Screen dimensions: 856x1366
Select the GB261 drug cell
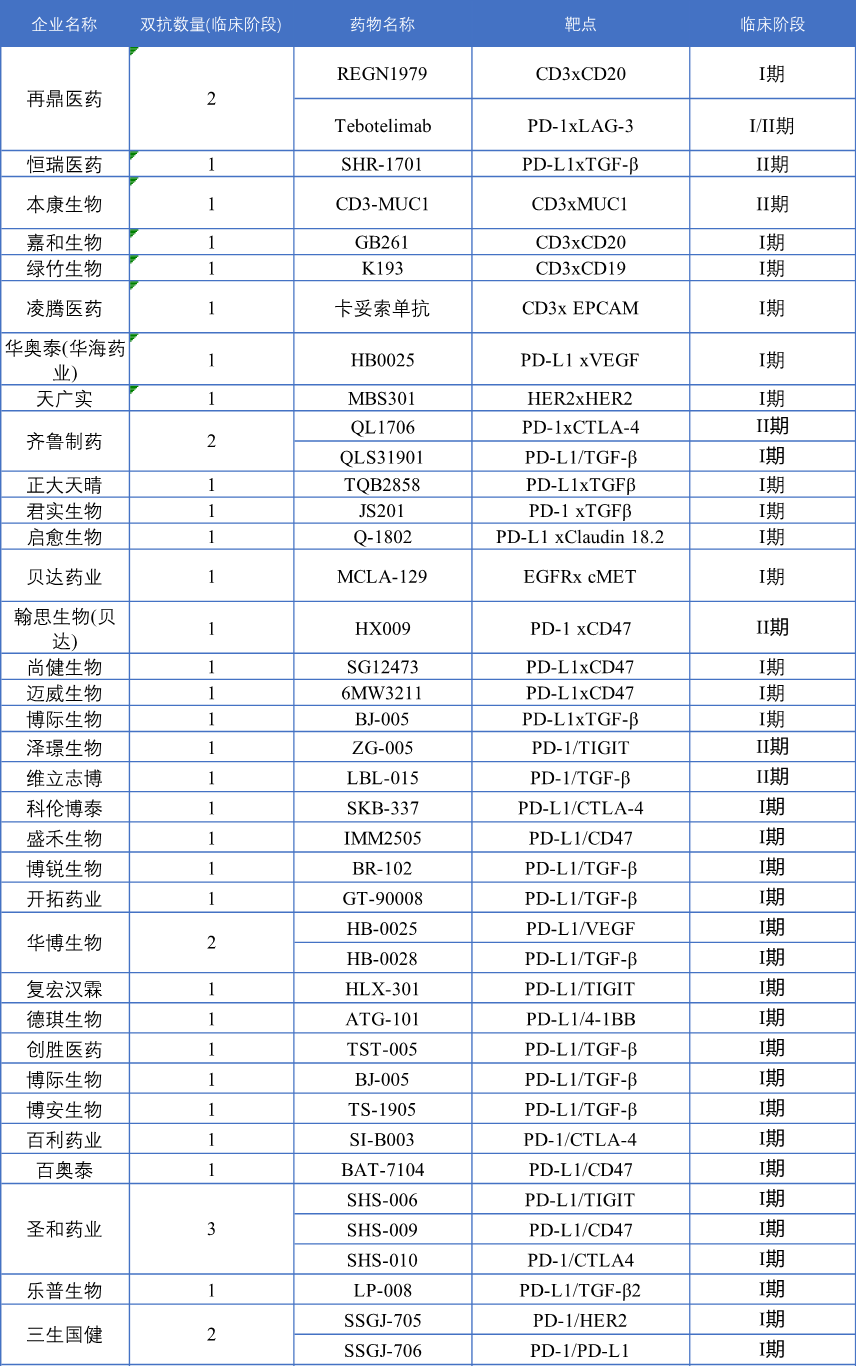383,242
